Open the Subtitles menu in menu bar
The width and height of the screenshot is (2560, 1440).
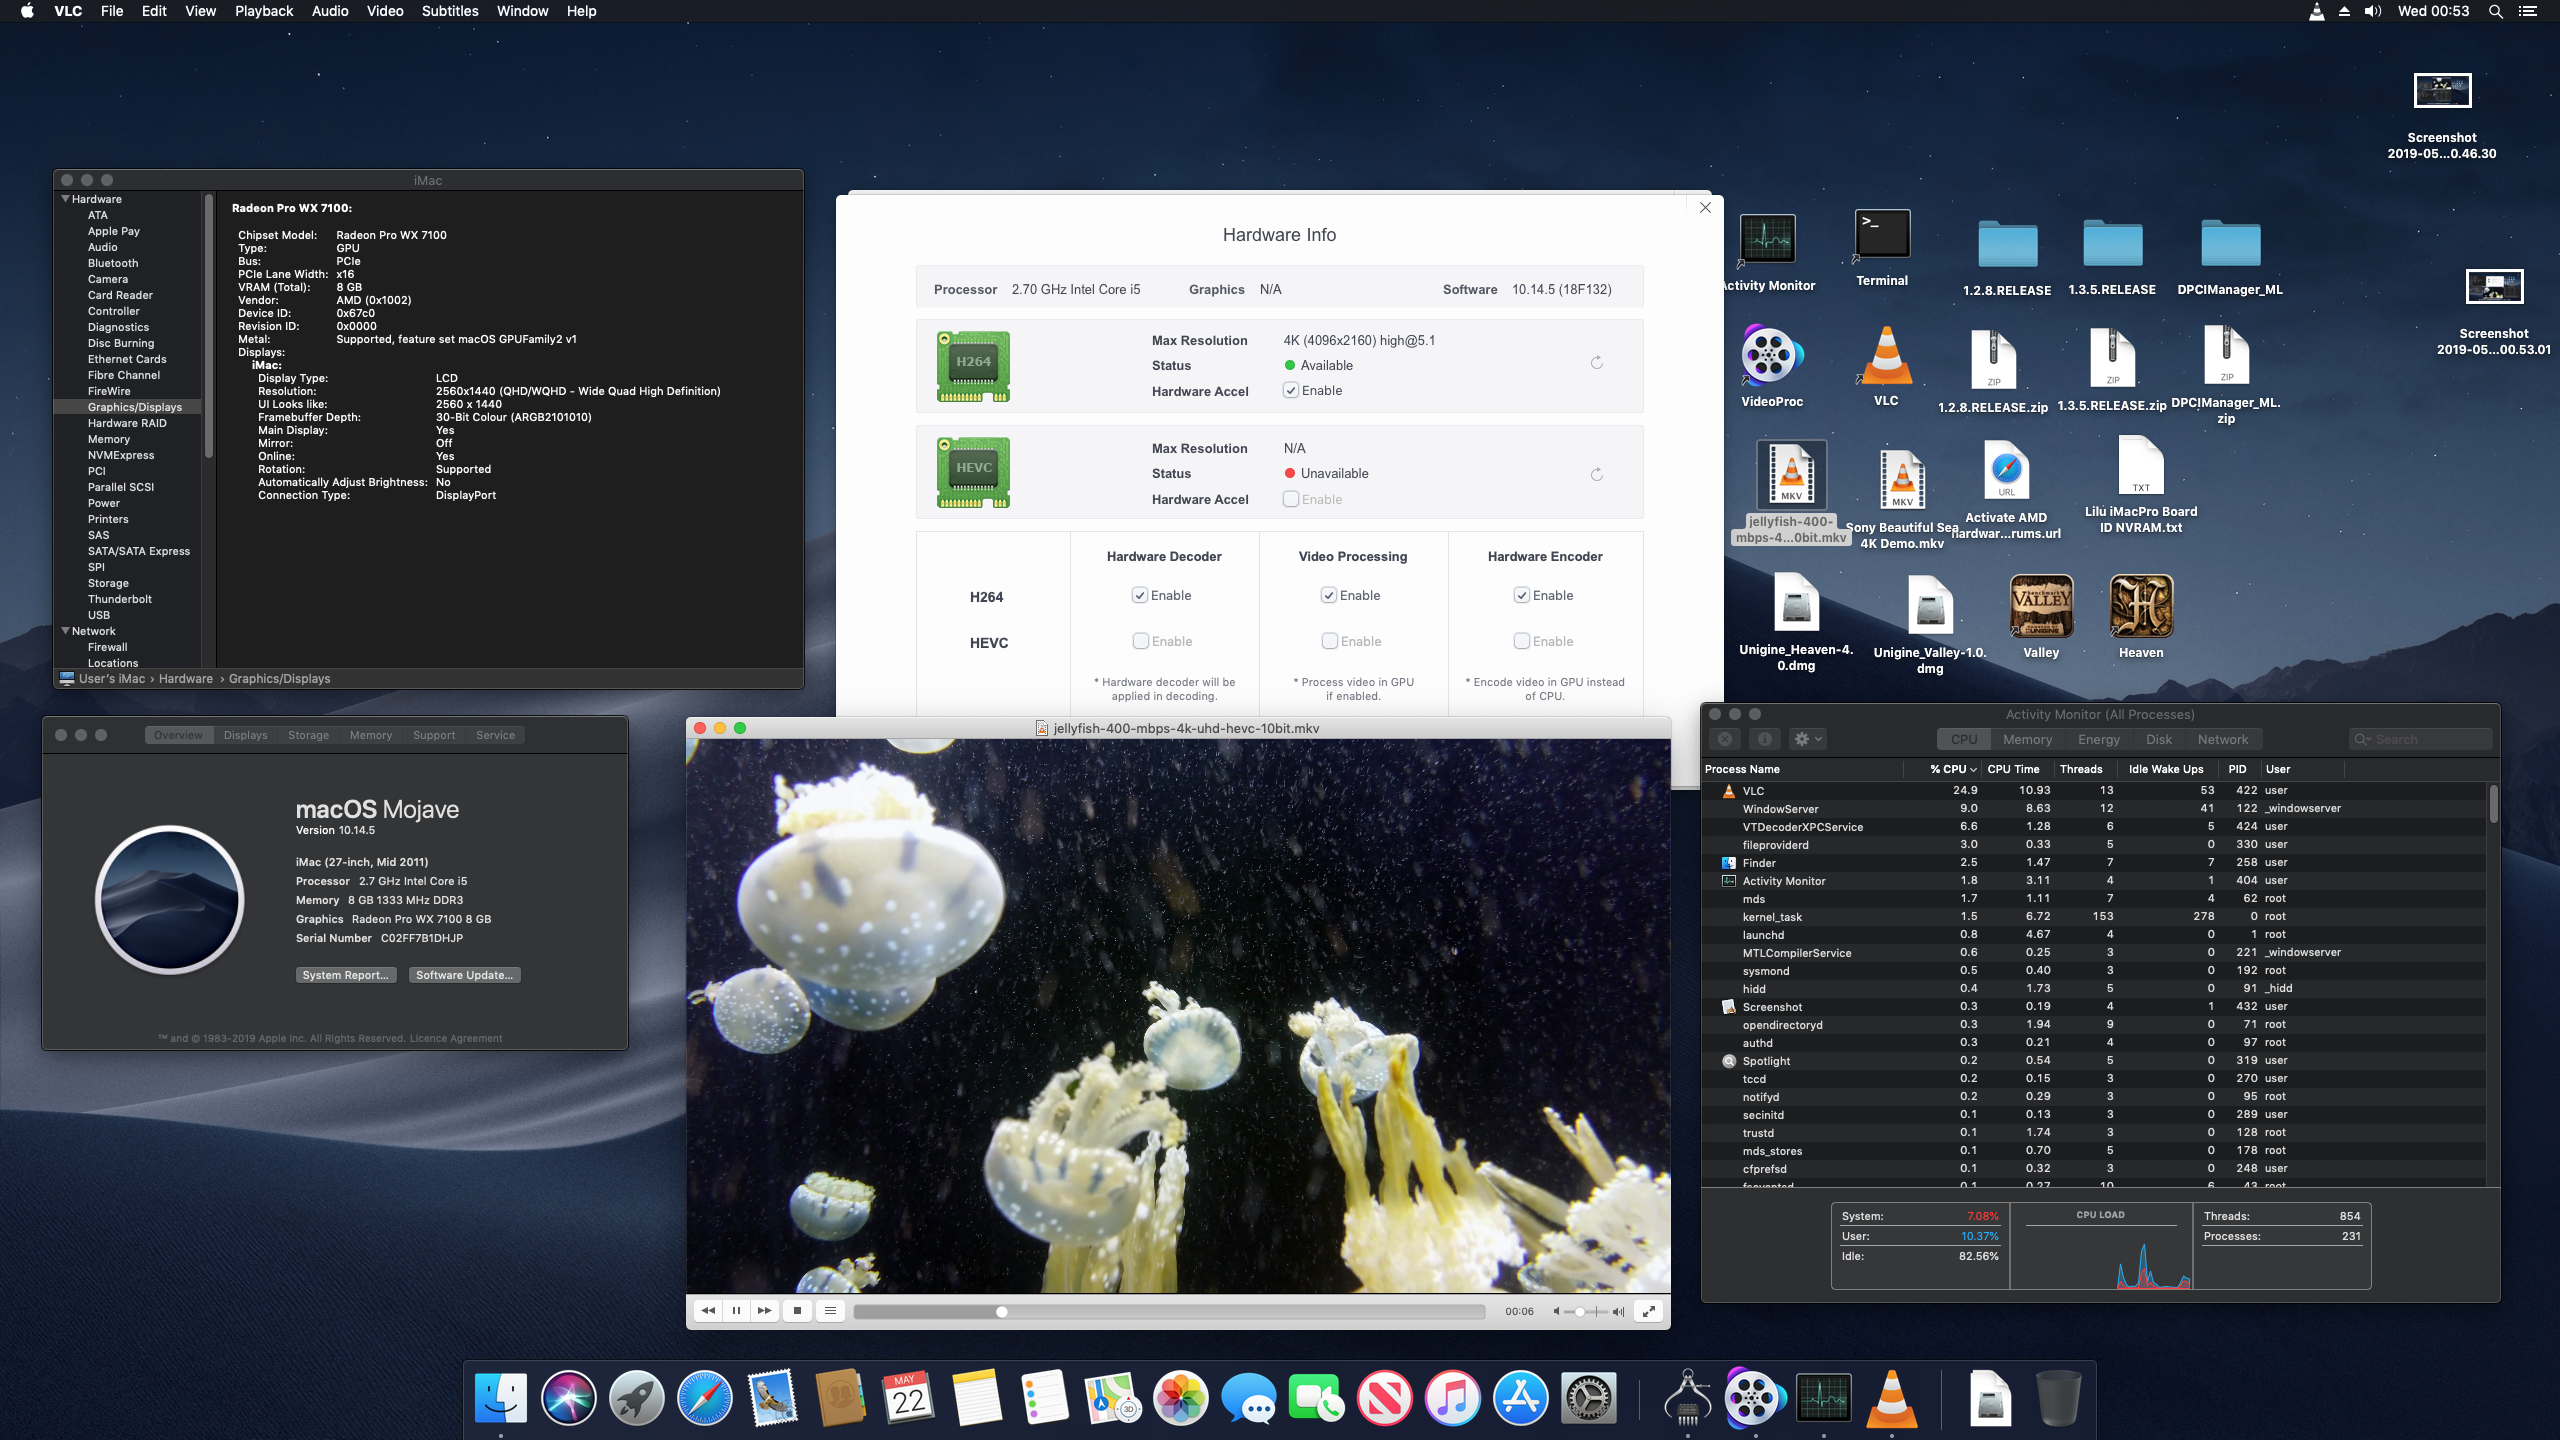pos(450,11)
